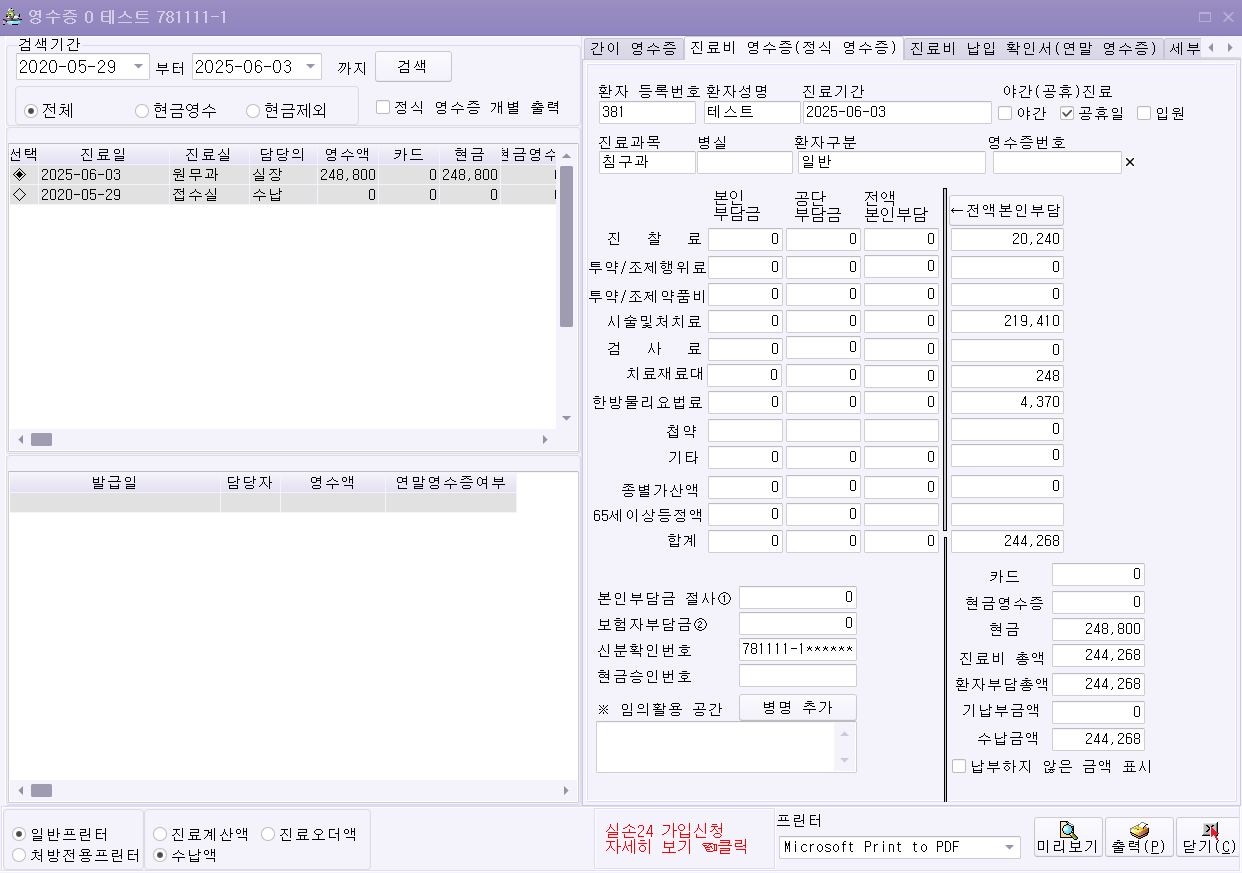Viewport: 1242px width, 873px height.
Task: Select the 현금영수 radio option
Action: tap(142, 110)
